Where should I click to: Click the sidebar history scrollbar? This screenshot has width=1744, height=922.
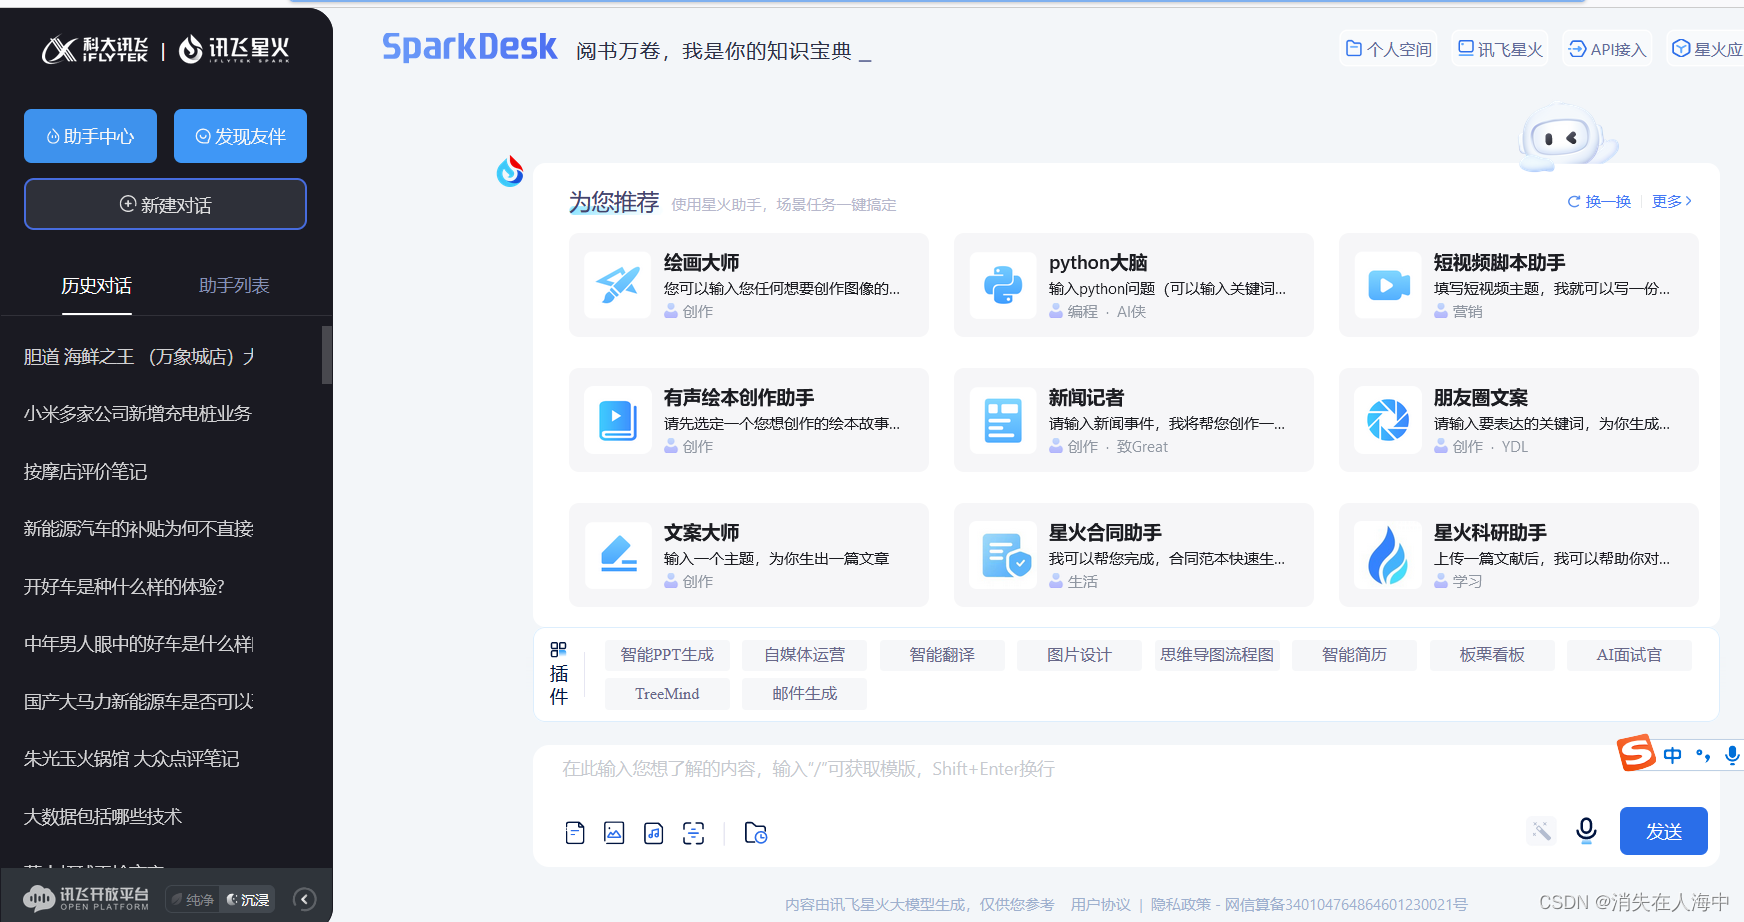coord(327,355)
